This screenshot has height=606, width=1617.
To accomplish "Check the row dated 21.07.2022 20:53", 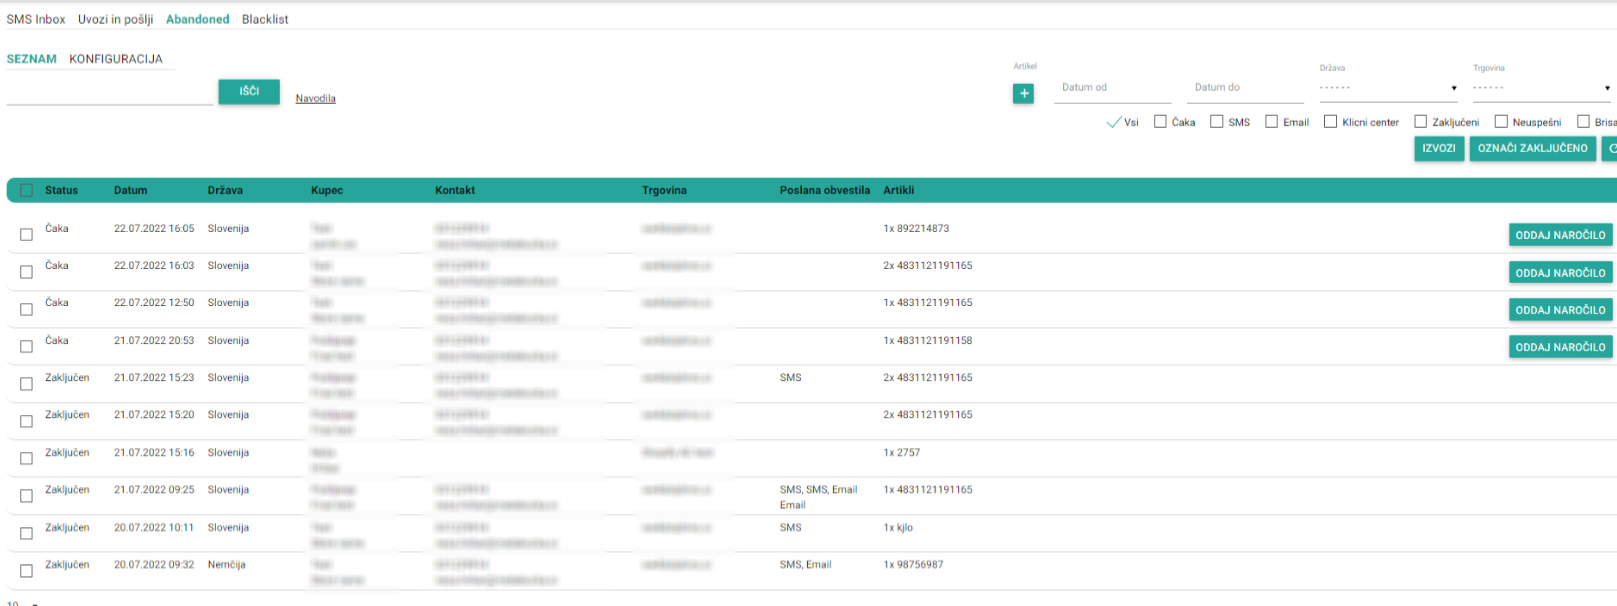I will [26, 347].
